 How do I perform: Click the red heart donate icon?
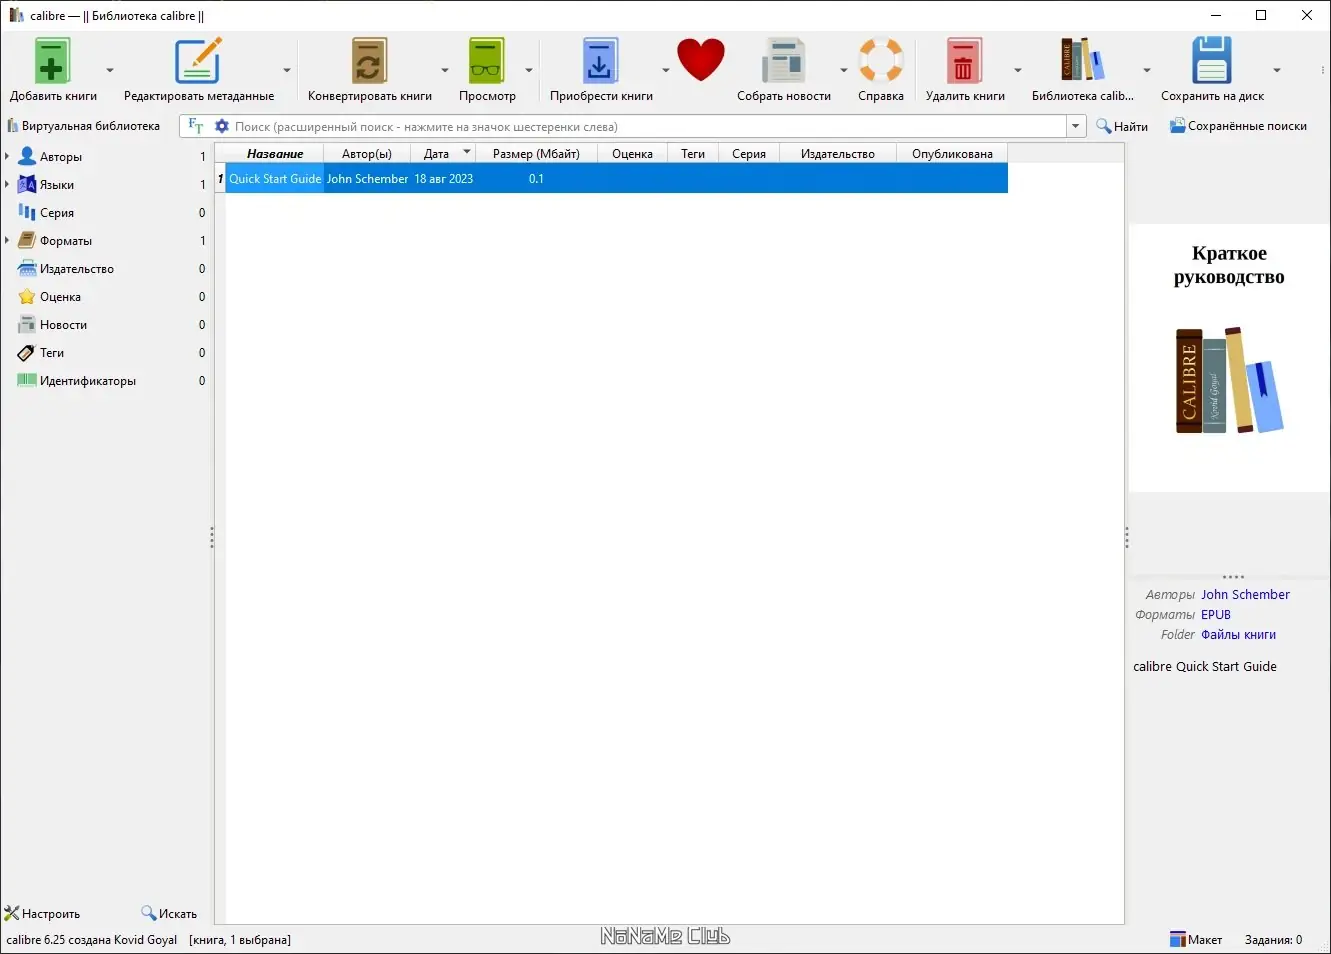[x=701, y=60]
